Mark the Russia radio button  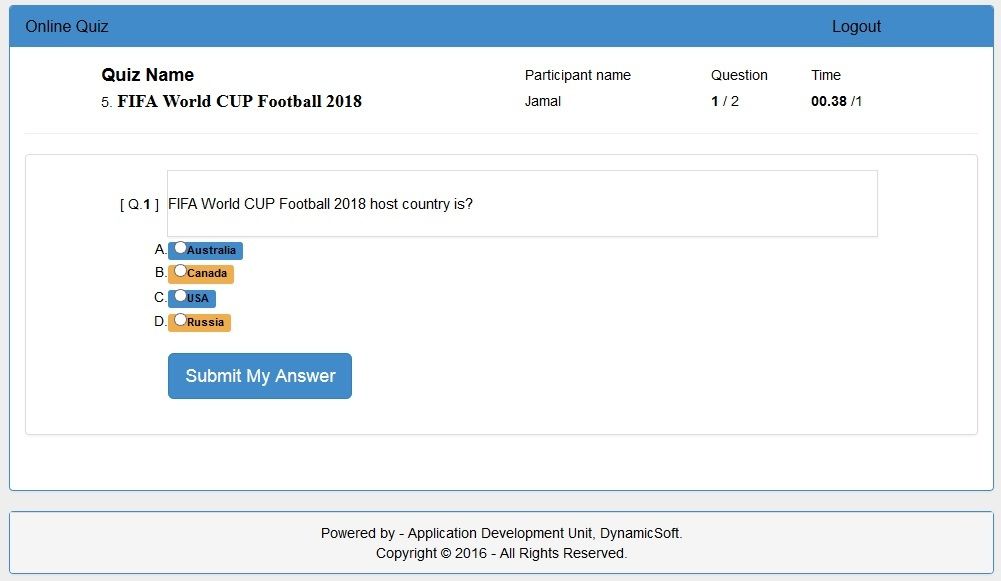point(180,320)
